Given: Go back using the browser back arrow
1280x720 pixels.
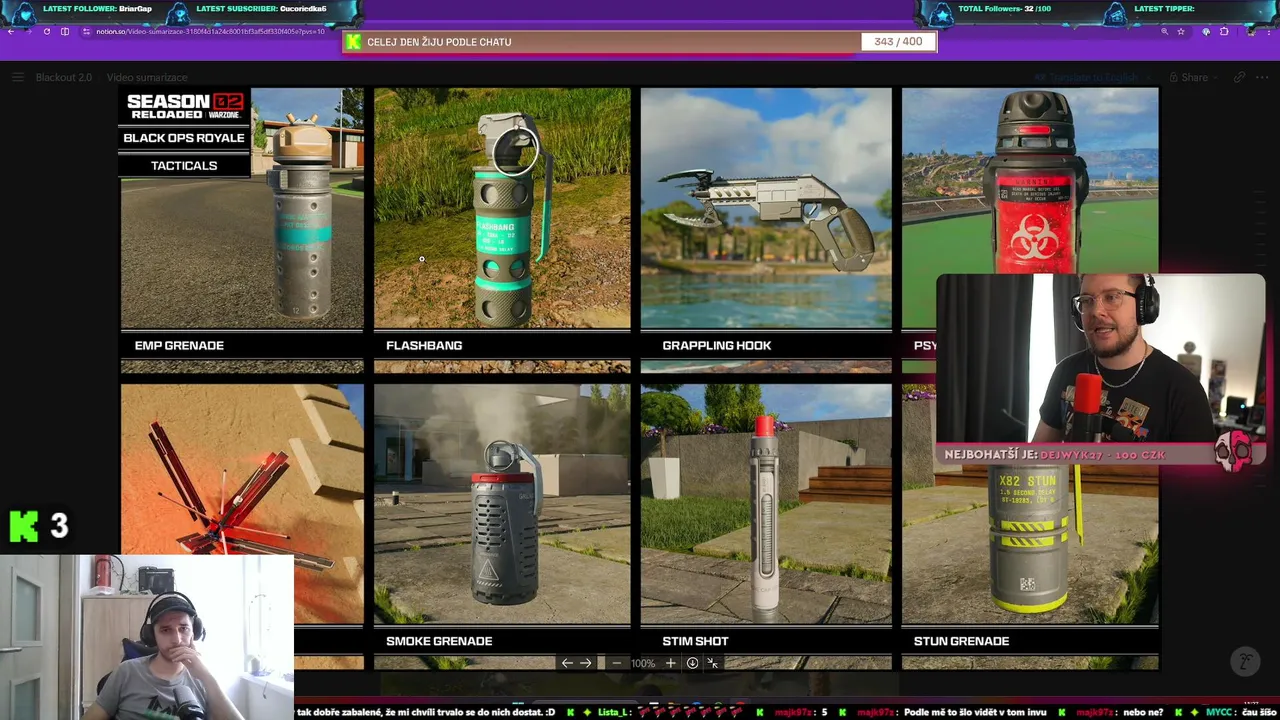Looking at the screenshot, I should click(x=11, y=32).
